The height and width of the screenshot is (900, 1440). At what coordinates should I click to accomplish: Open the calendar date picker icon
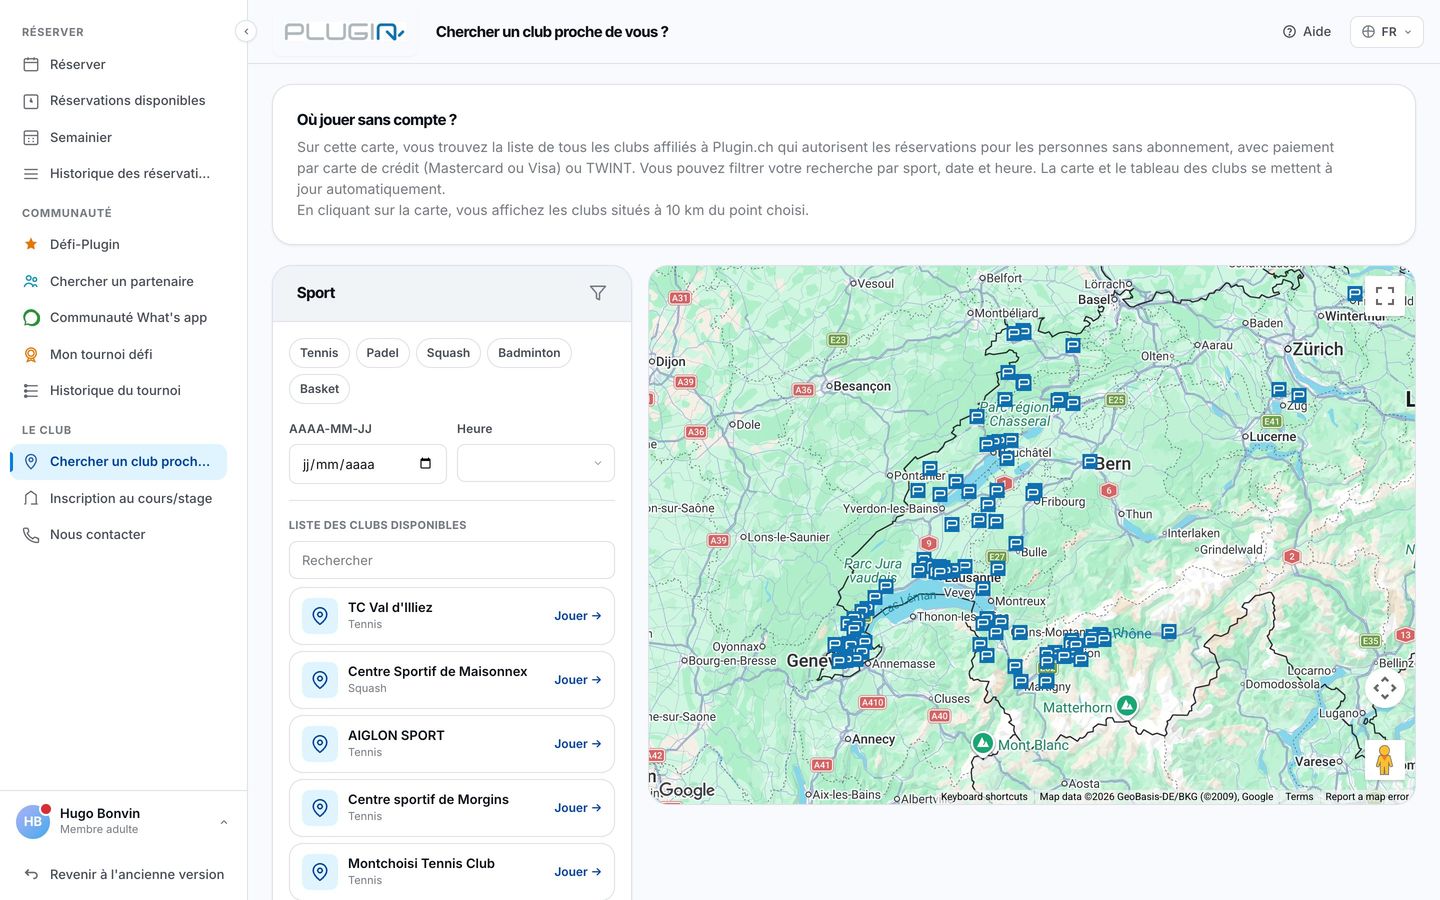coord(426,464)
